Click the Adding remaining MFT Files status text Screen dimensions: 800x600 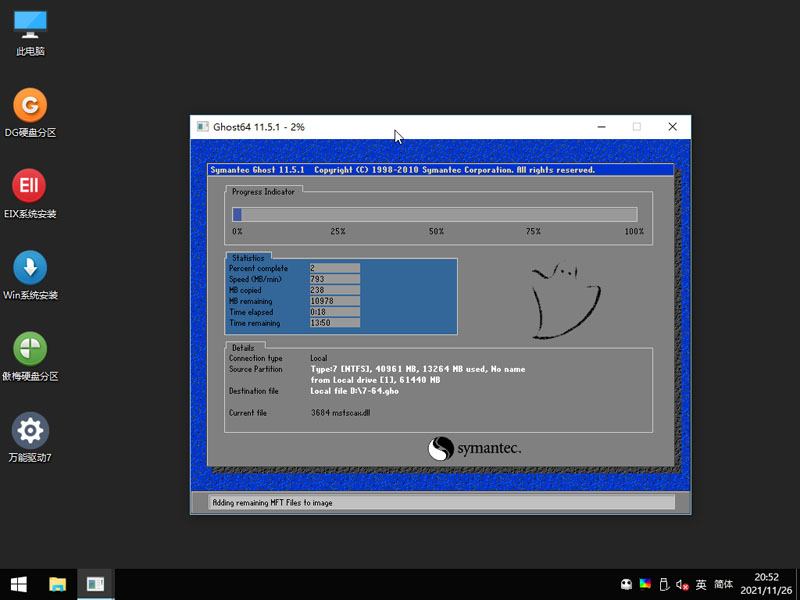[272, 503]
